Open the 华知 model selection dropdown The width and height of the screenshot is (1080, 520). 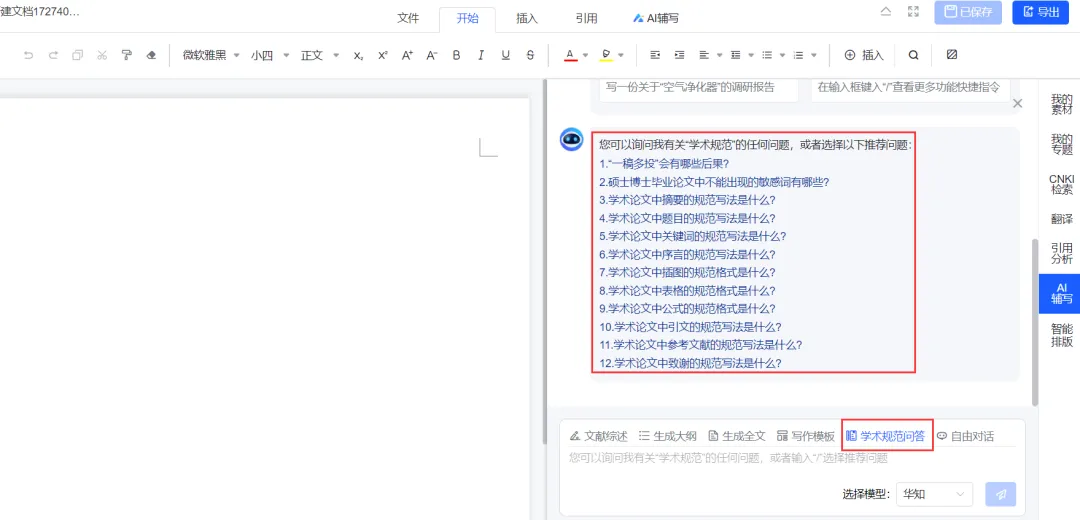934,495
